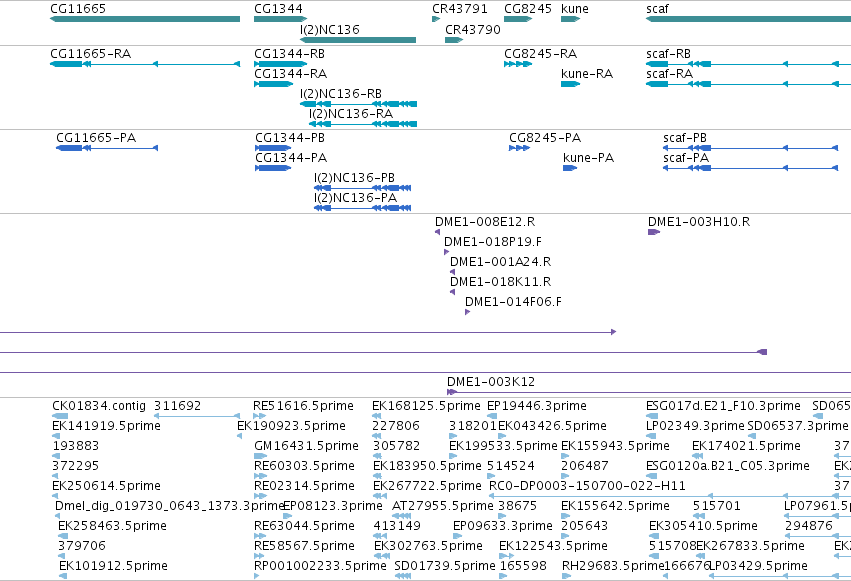Select the SD01739.5prime EST label
The height and width of the screenshot is (581, 851).
coord(444,566)
